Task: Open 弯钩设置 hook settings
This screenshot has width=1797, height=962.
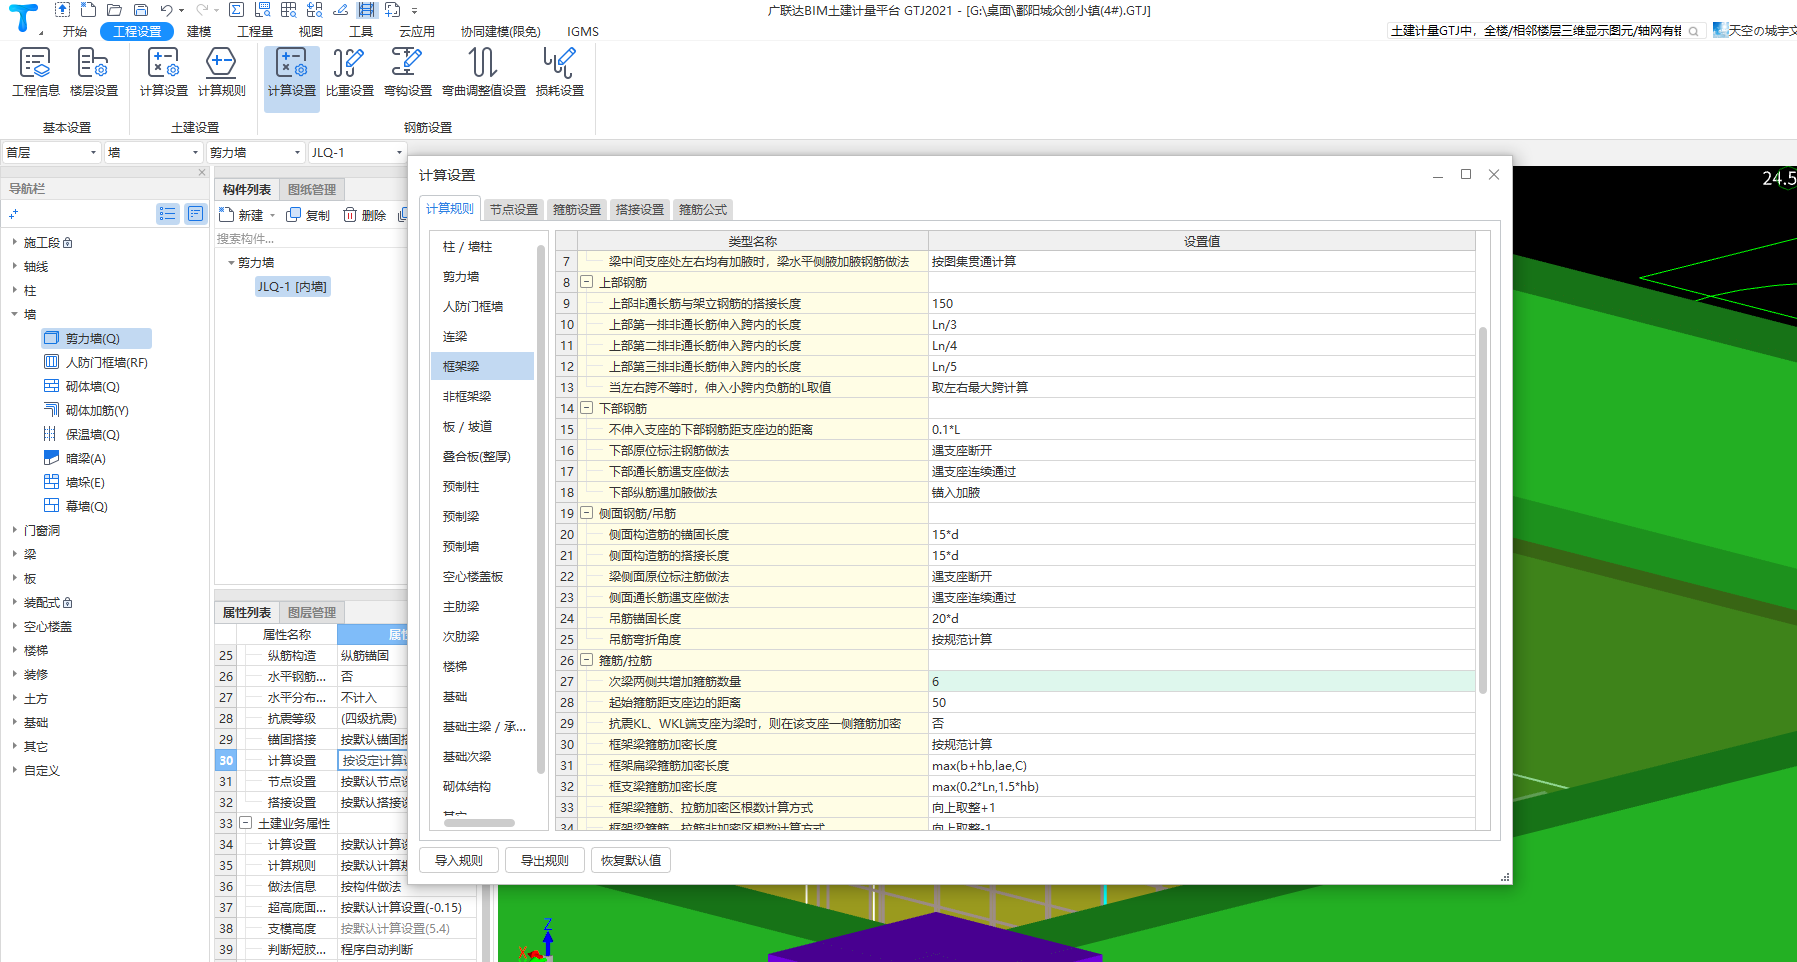Action: point(408,72)
